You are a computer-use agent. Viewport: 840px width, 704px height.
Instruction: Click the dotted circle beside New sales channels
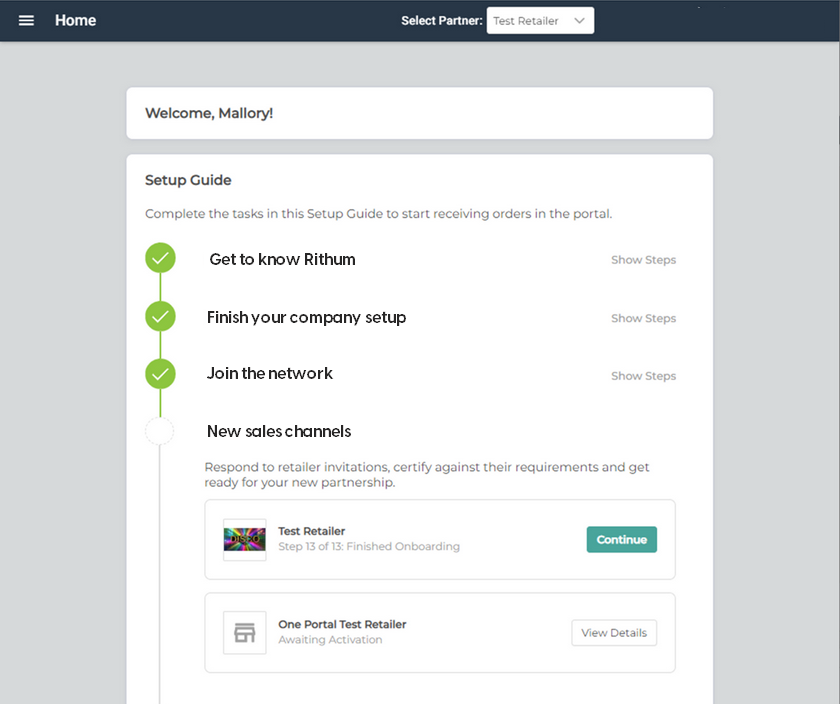(160, 432)
